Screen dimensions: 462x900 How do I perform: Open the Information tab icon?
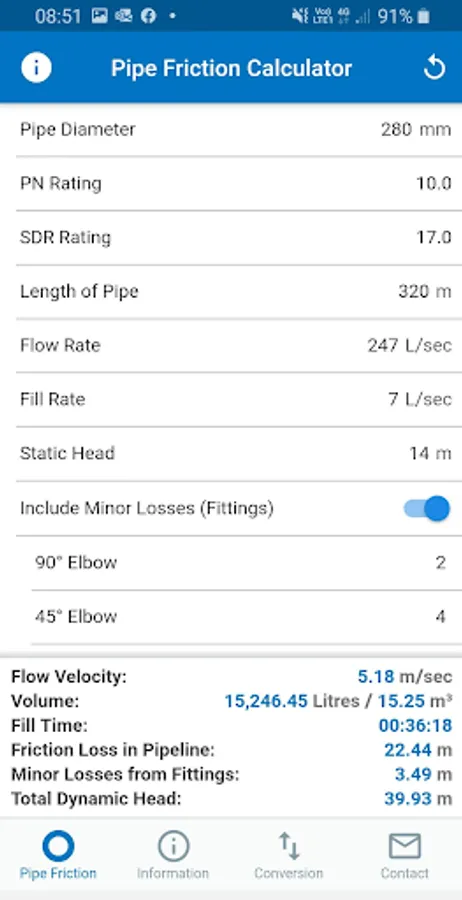tap(173, 845)
